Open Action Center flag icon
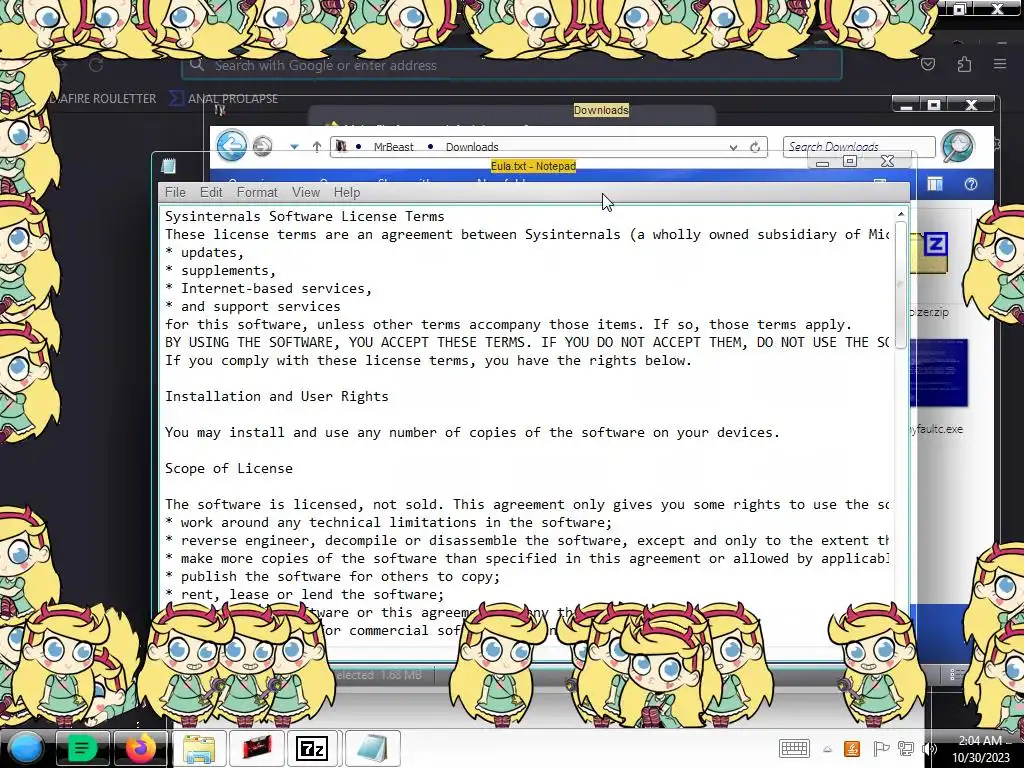 click(x=880, y=749)
